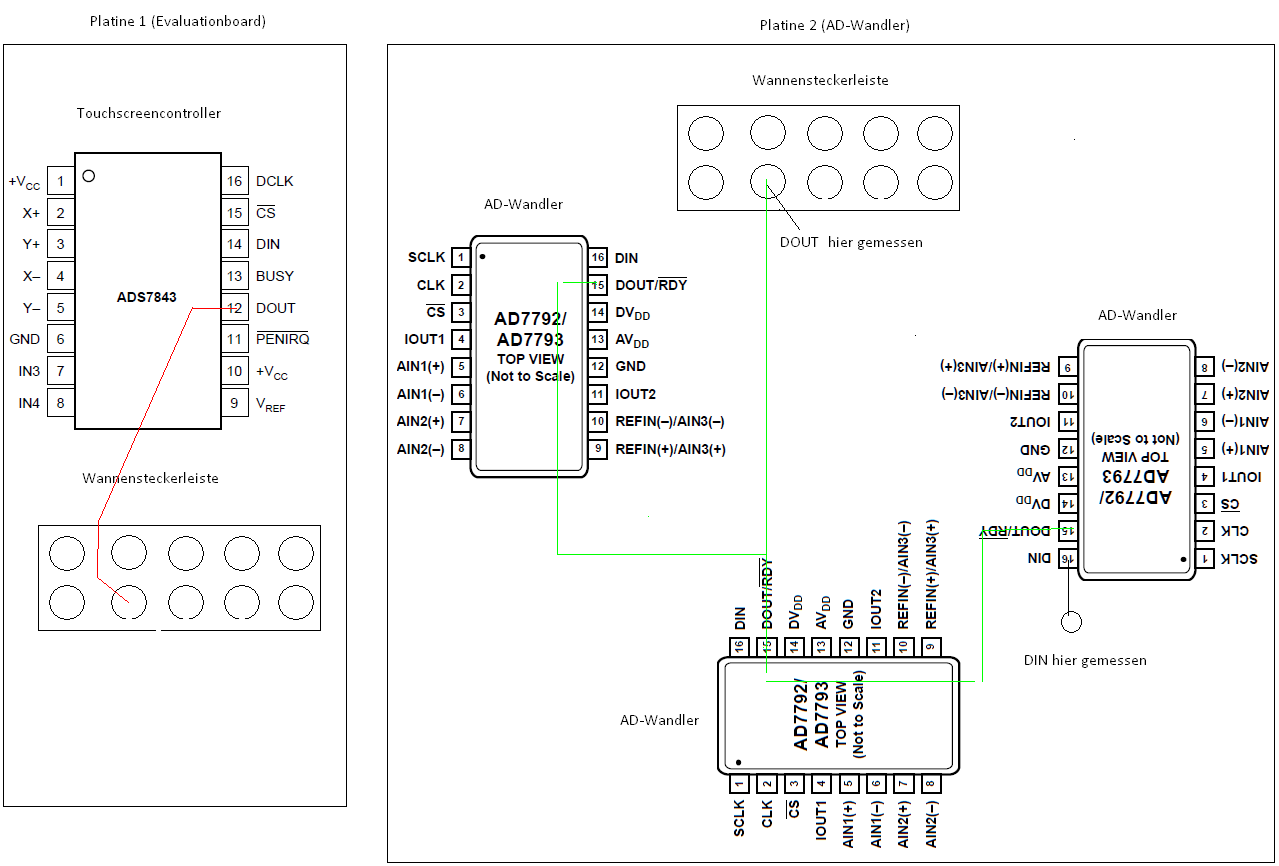
Task: Select pin box 7 next to IN3
Action: click(61, 371)
